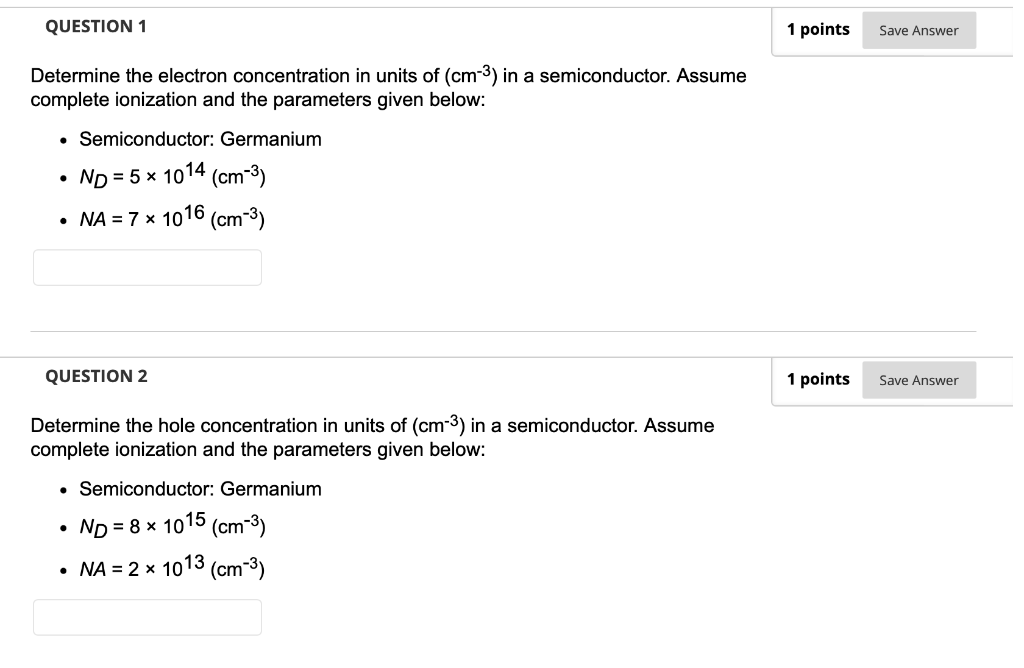Image resolution: width=1024 pixels, height=668 pixels.
Task: Click the answer input field under Question 1
Action: 147,267
